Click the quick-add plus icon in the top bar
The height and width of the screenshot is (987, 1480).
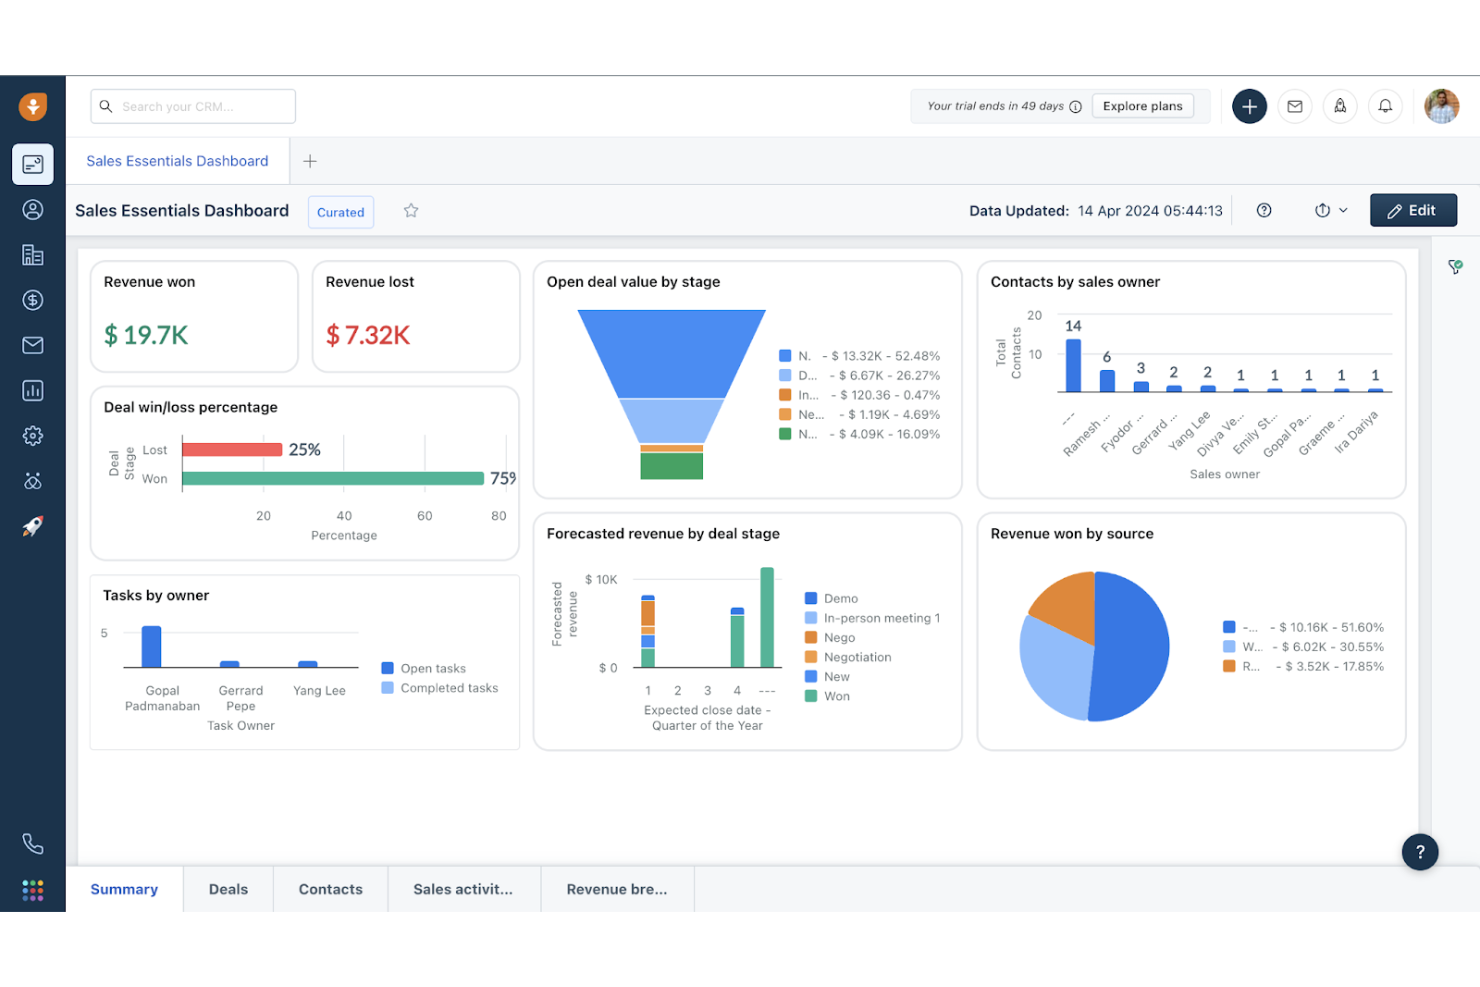click(1249, 106)
